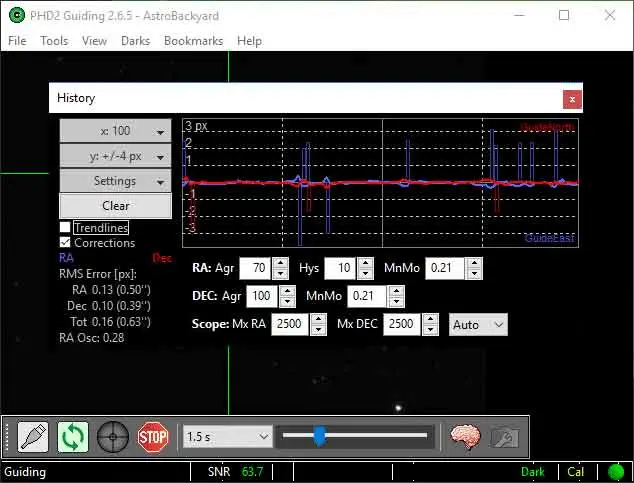Click the DEC MnMo input field
Viewport: 634px width, 483px height.
coord(367,296)
